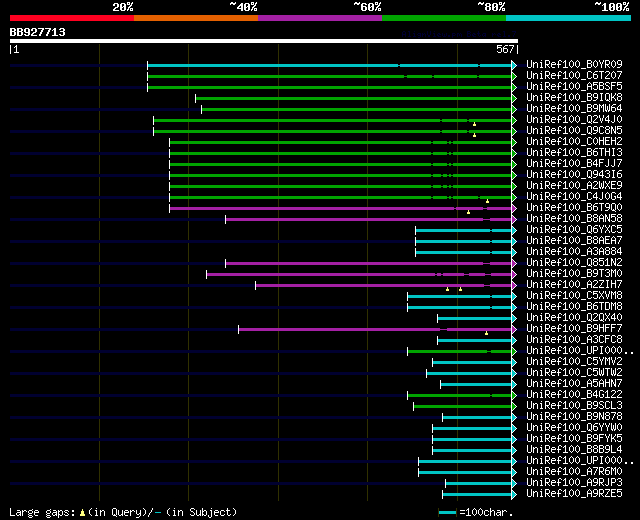This screenshot has width=640, height=520.
Task: Click the yellow gap marker in the Large gaps legend
Action: click(x=82, y=512)
